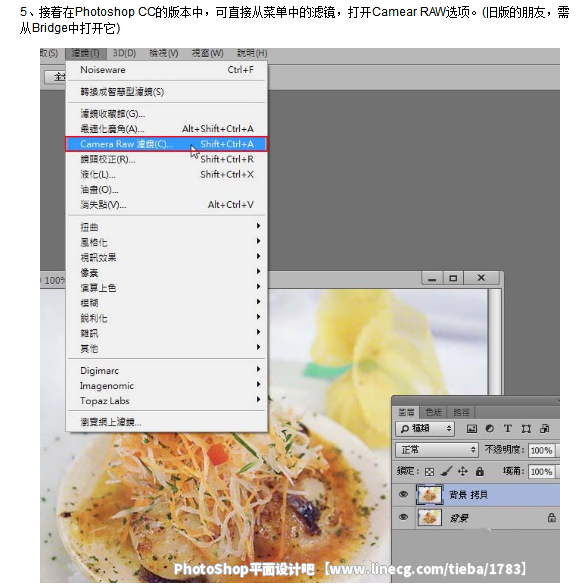Viewport: 582px width, 588px height.
Task: Expand 扭曲 submenu
Action: click(166, 227)
